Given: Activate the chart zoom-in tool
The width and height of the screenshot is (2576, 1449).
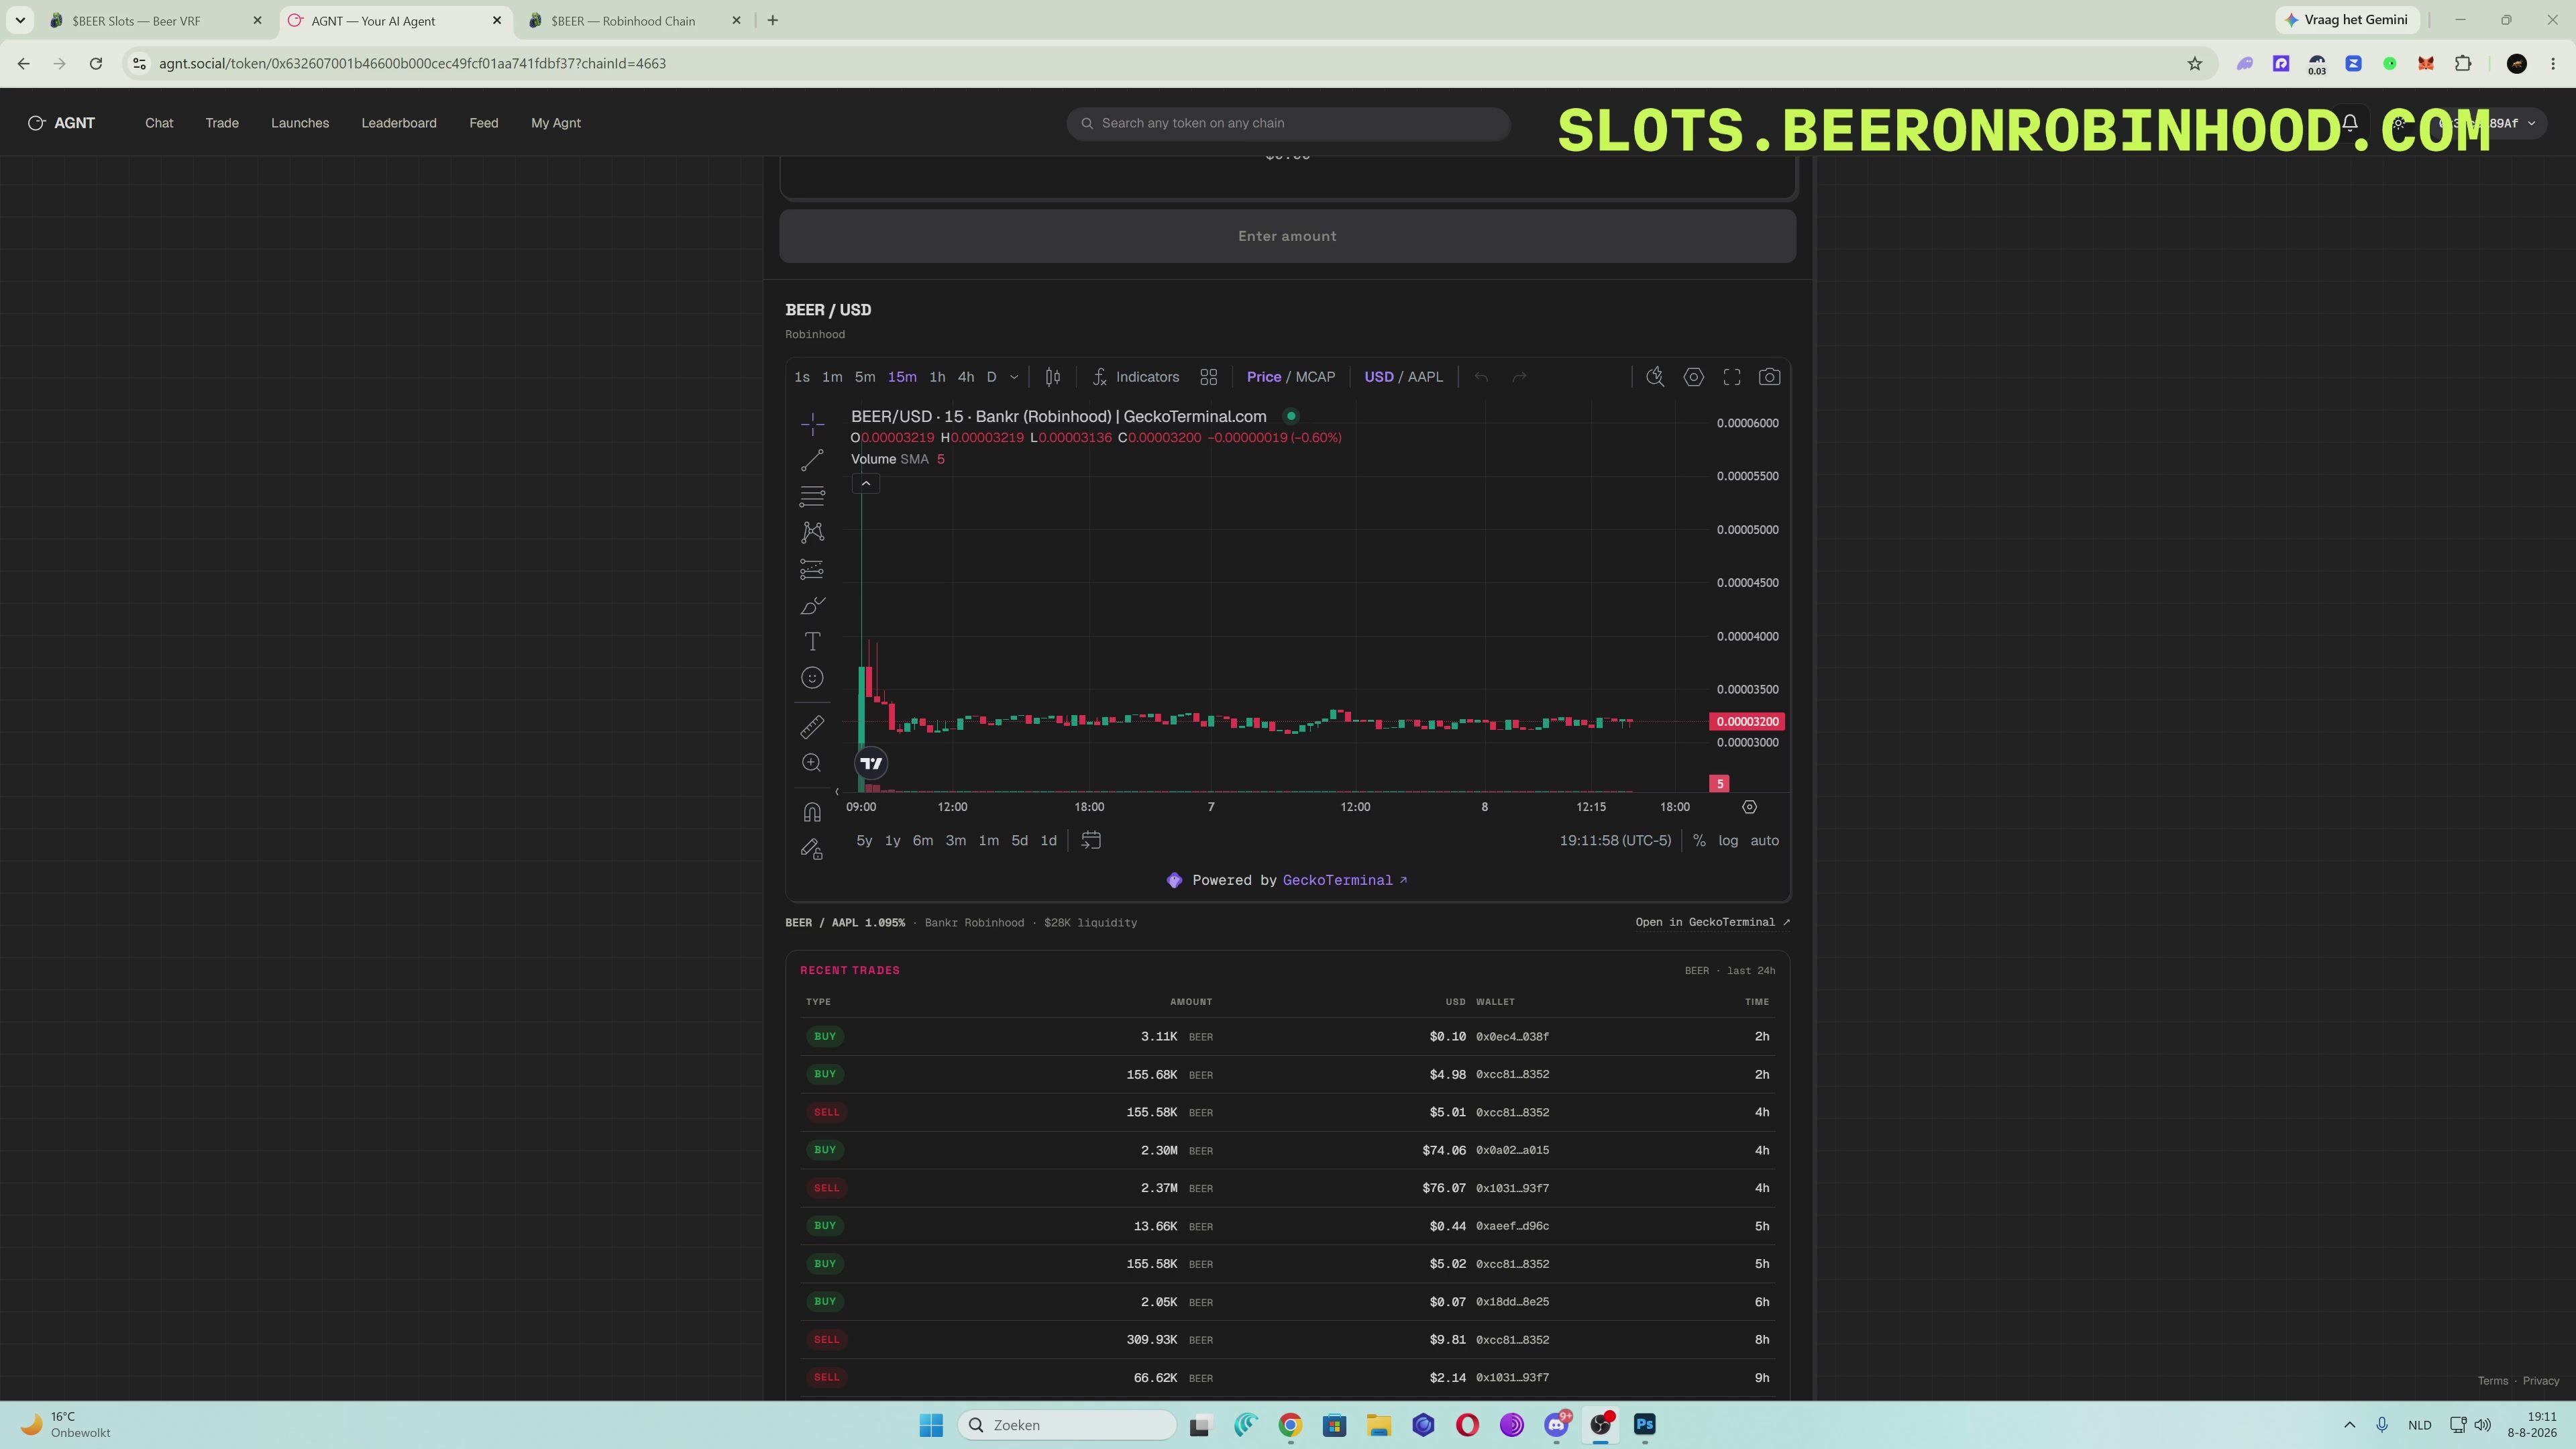Looking at the screenshot, I should 812,763.
